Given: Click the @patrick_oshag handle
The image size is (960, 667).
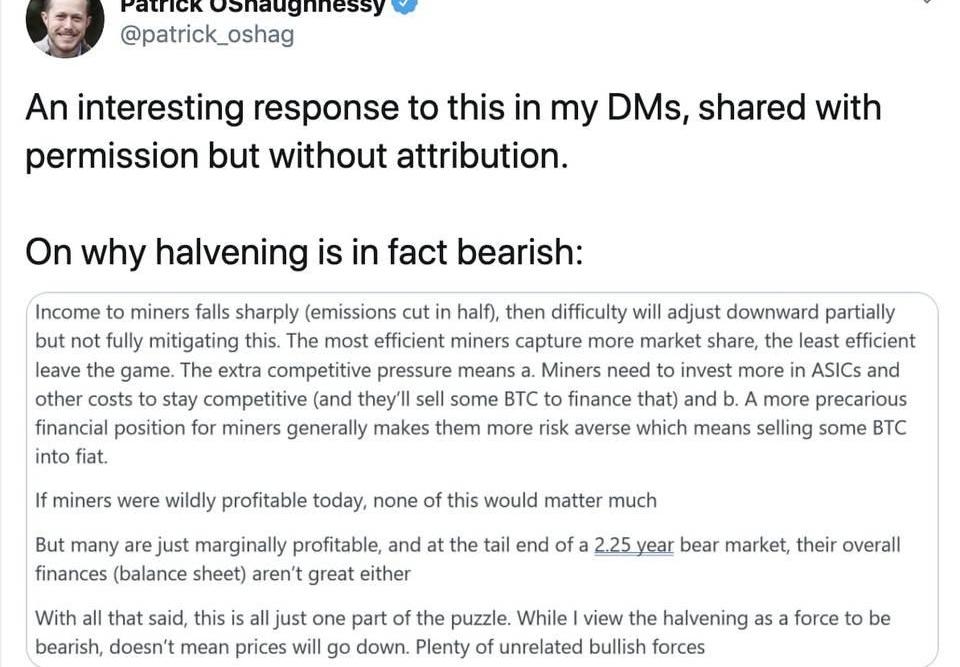Looking at the screenshot, I should tap(206, 36).
